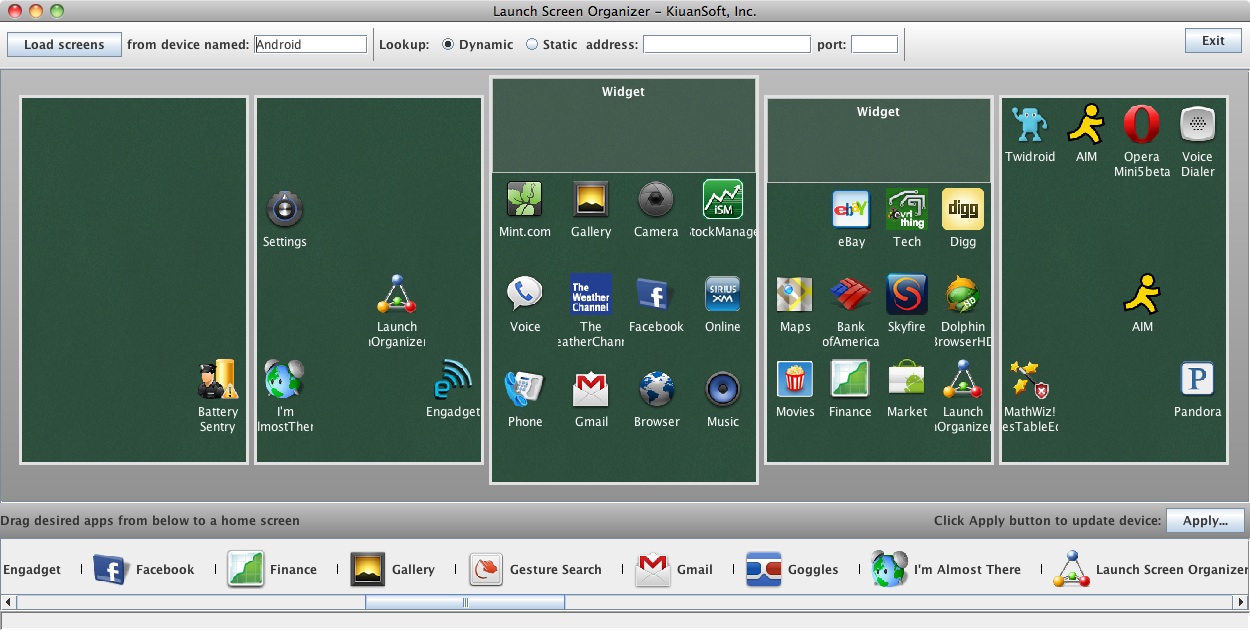
Task: Click Gesture Search in the app list
Action: (x=486, y=569)
